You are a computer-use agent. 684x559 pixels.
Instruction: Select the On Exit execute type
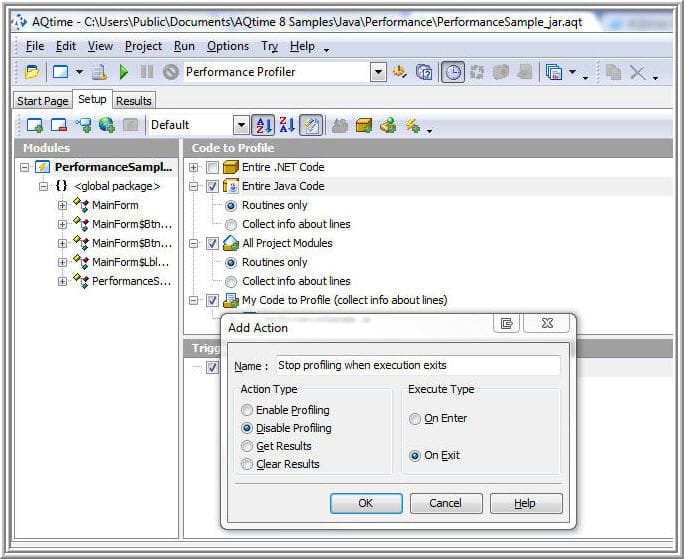414,456
